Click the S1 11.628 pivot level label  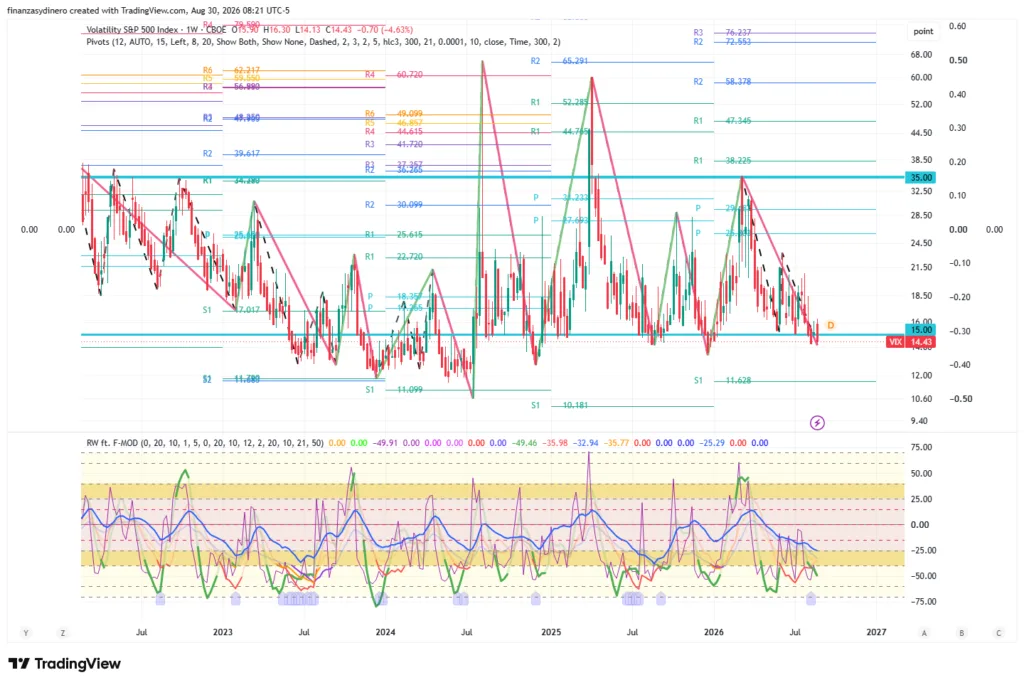coord(722,380)
